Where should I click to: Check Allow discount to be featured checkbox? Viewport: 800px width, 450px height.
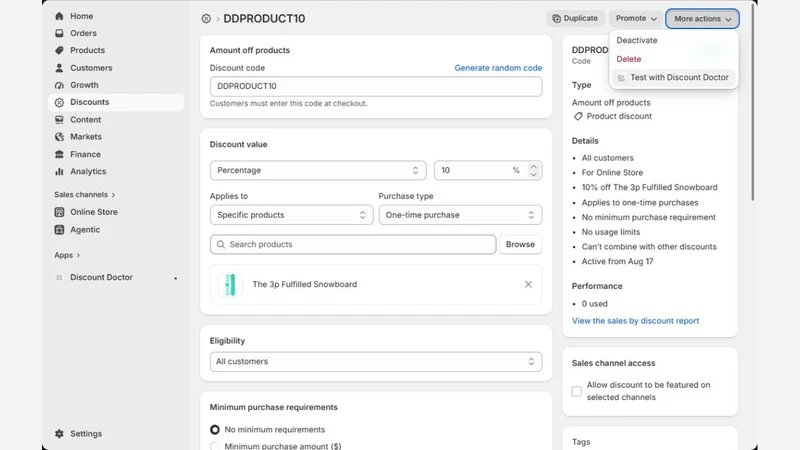pyautogui.click(x=577, y=391)
